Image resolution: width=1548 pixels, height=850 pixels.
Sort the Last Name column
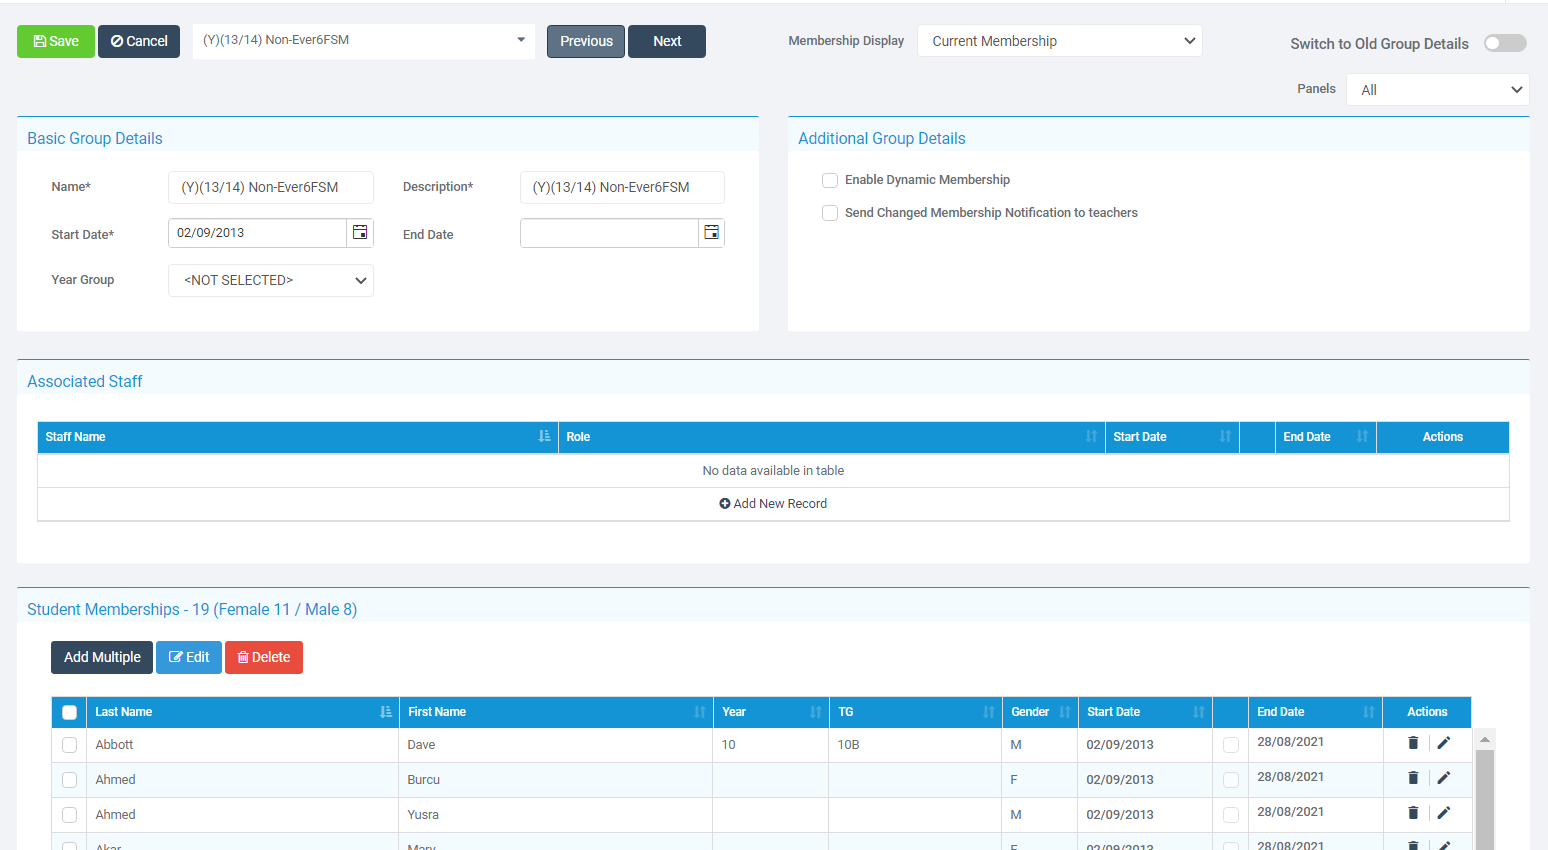pyautogui.click(x=386, y=711)
